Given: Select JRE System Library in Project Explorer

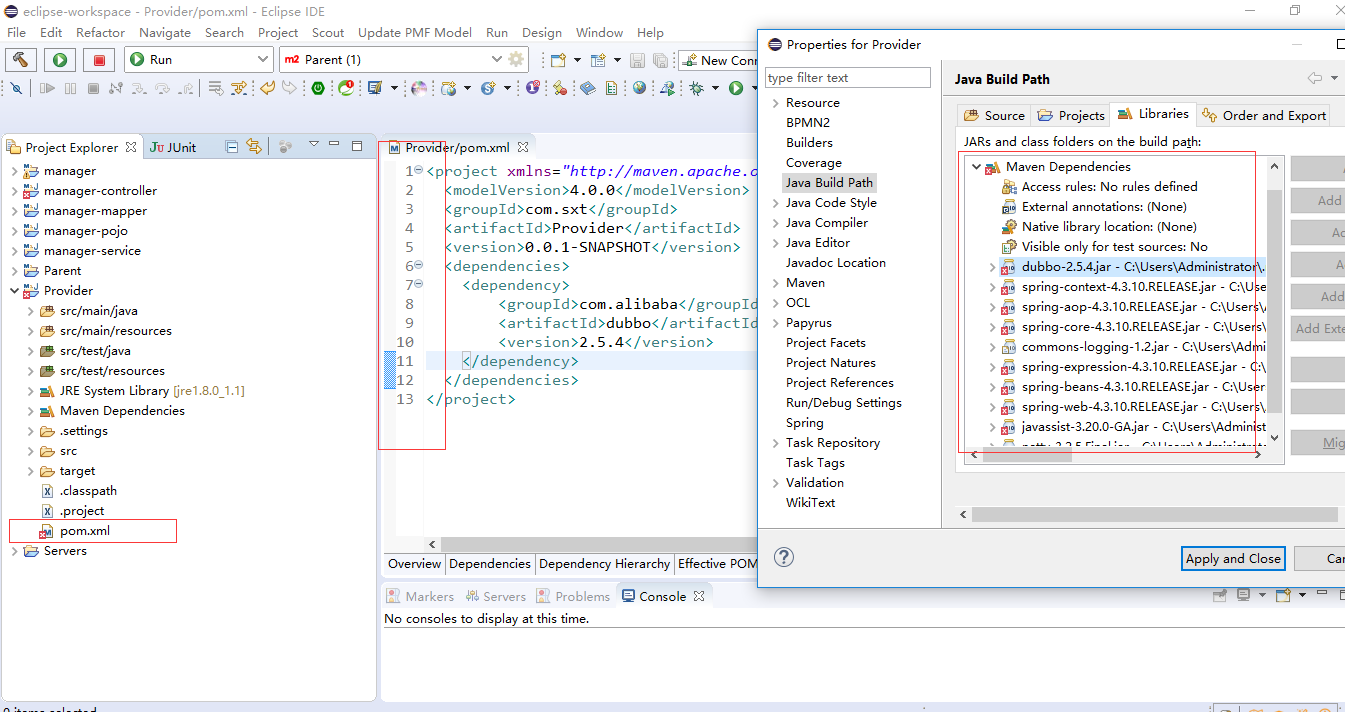Looking at the screenshot, I should (141, 391).
